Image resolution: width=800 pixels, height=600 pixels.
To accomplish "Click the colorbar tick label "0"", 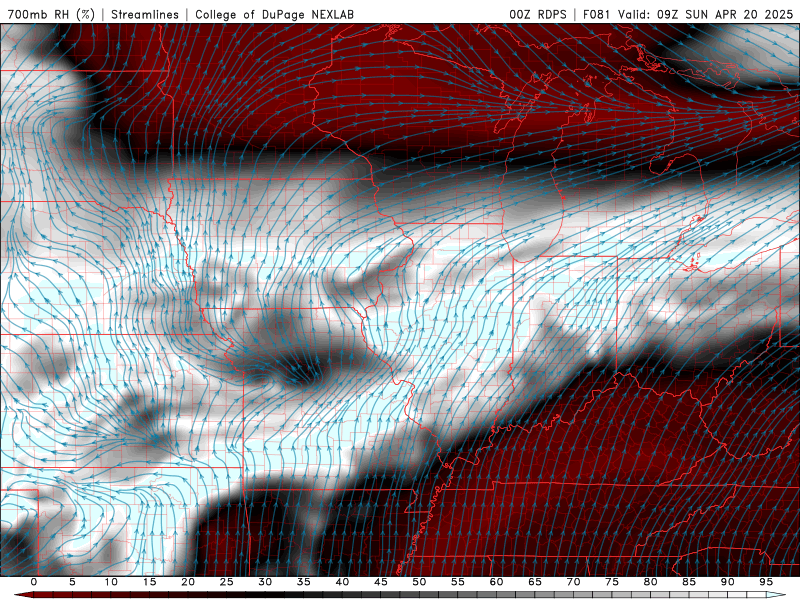I will tap(34, 582).
